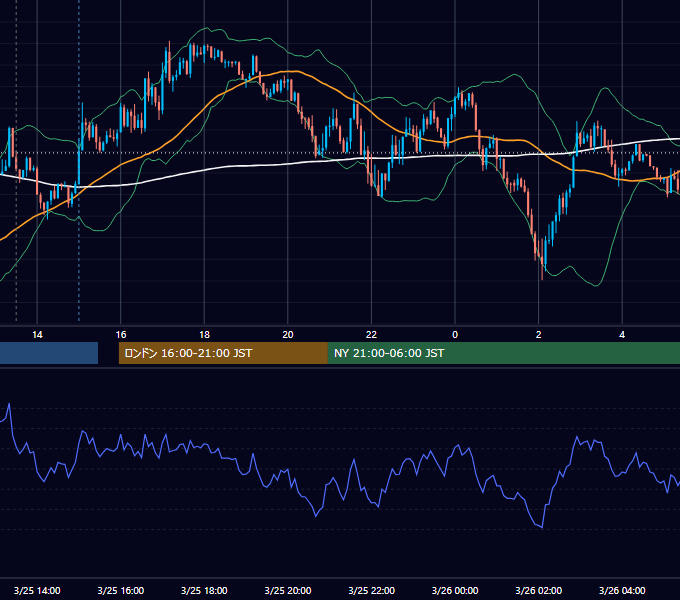Click the 3/26 02:00 time label
The image size is (680, 600).
pyautogui.click(x=538, y=590)
